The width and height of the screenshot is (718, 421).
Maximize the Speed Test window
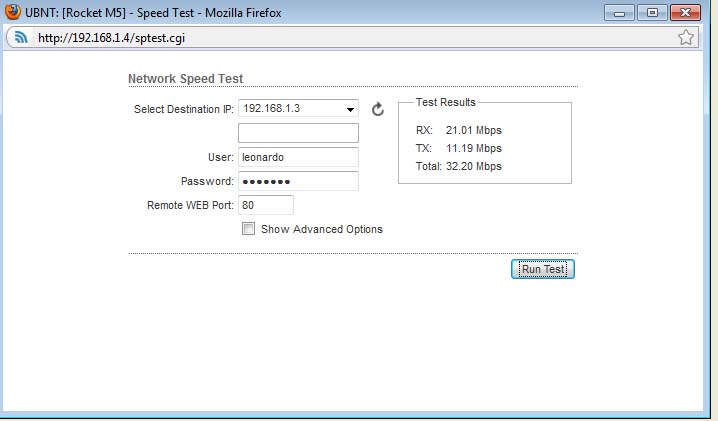pyautogui.click(x=652, y=13)
